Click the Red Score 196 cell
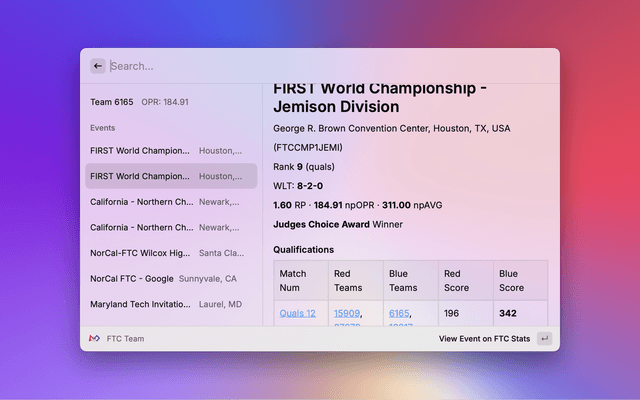Viewport: 640px width, 400px height. pos(455,313)
